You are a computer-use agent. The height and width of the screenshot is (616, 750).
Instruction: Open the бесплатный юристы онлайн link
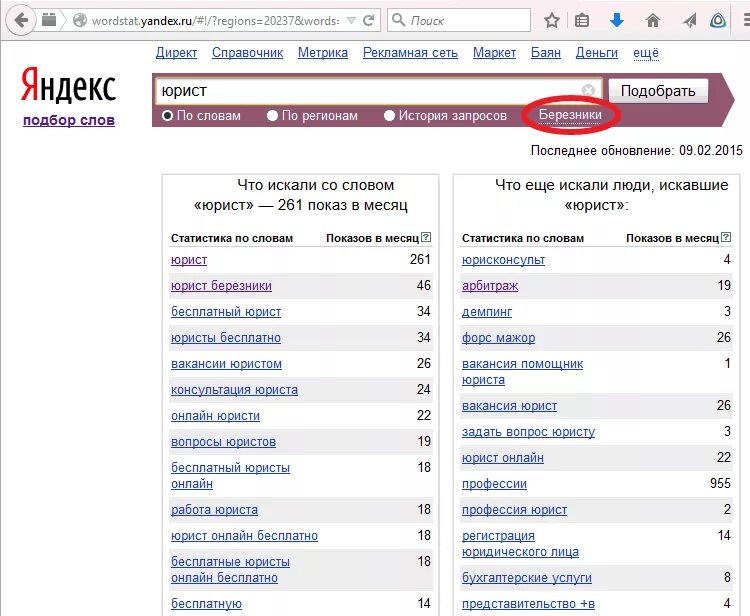[x=231, y=475]
